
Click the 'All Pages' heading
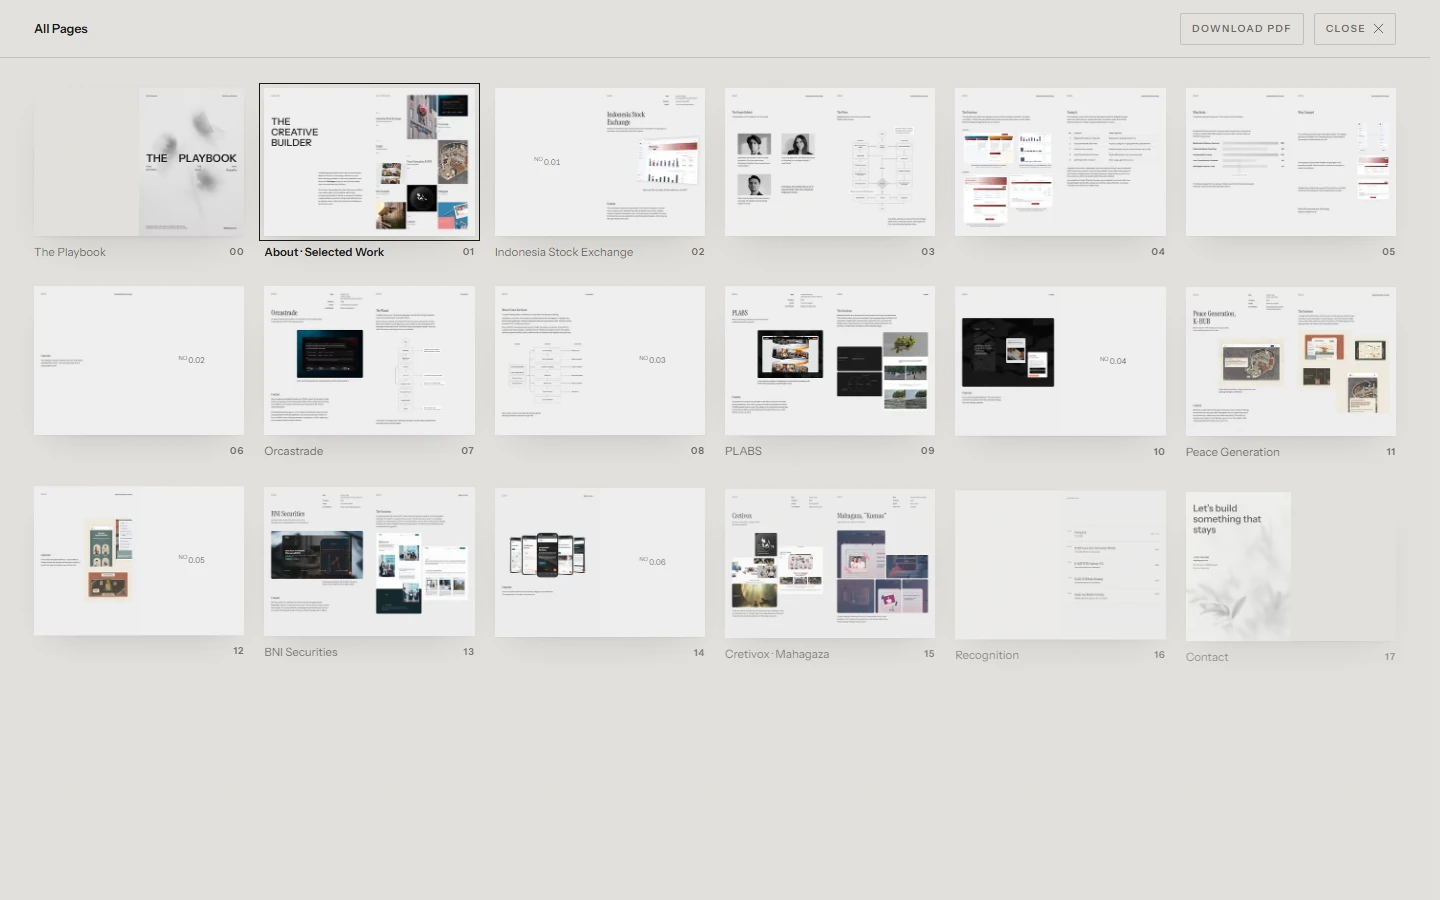click(x=61, y=29)
